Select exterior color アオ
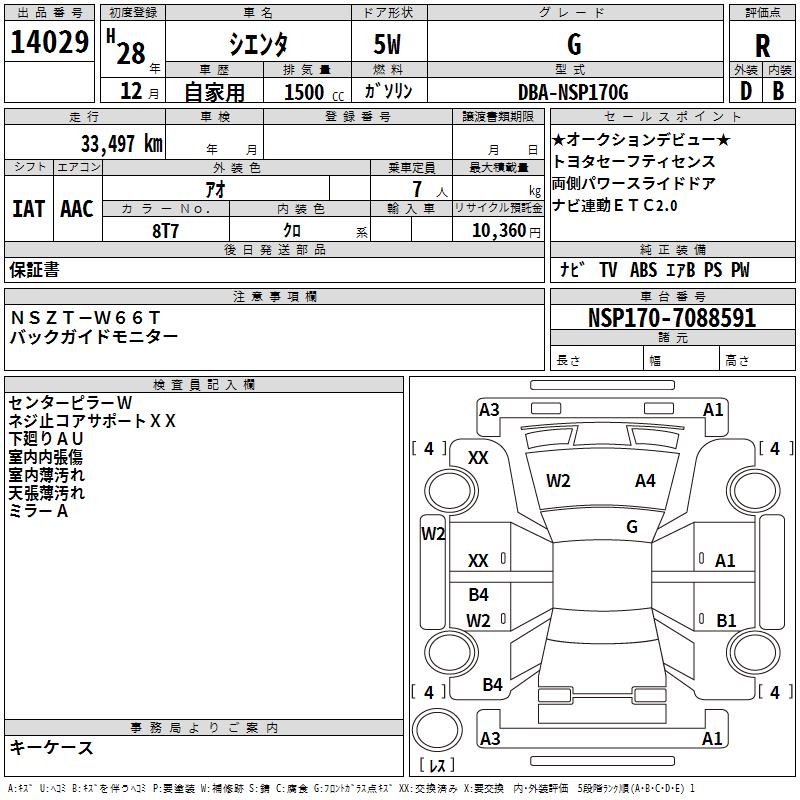800x800 pixels. pyautogui.click(x=215, y=189)
